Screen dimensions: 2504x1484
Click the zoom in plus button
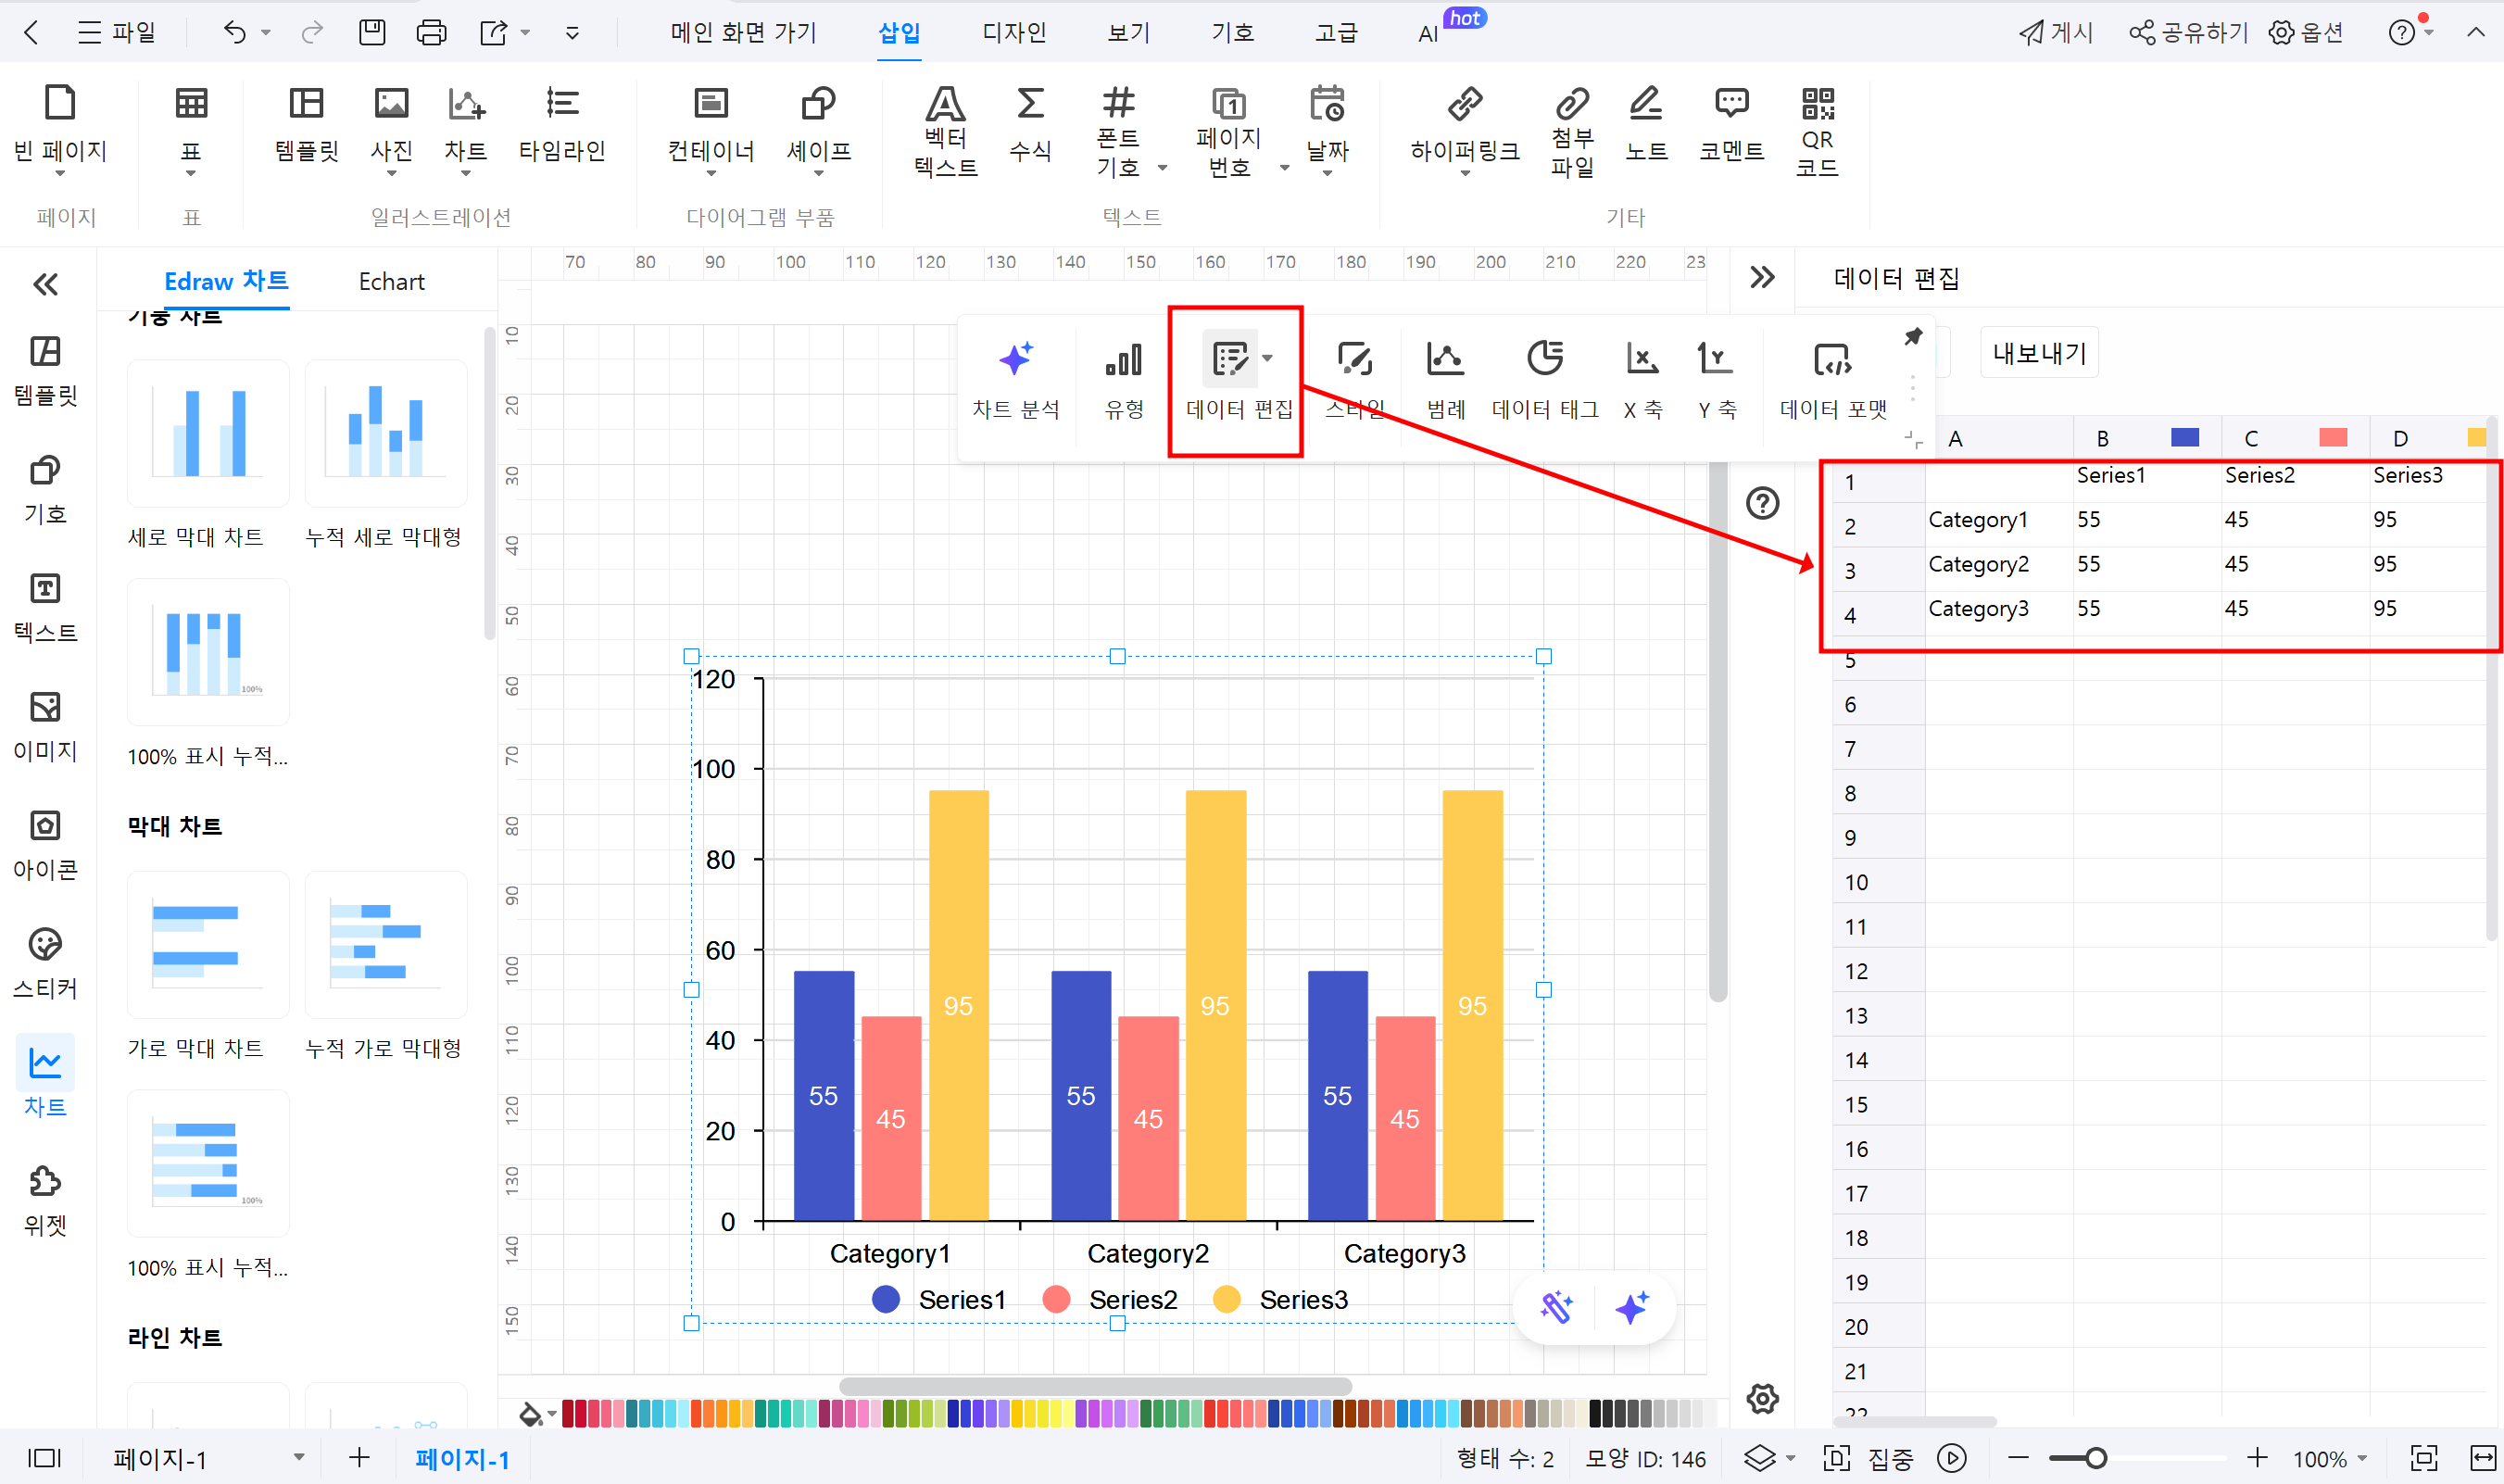click(x=2257, y=1458)
